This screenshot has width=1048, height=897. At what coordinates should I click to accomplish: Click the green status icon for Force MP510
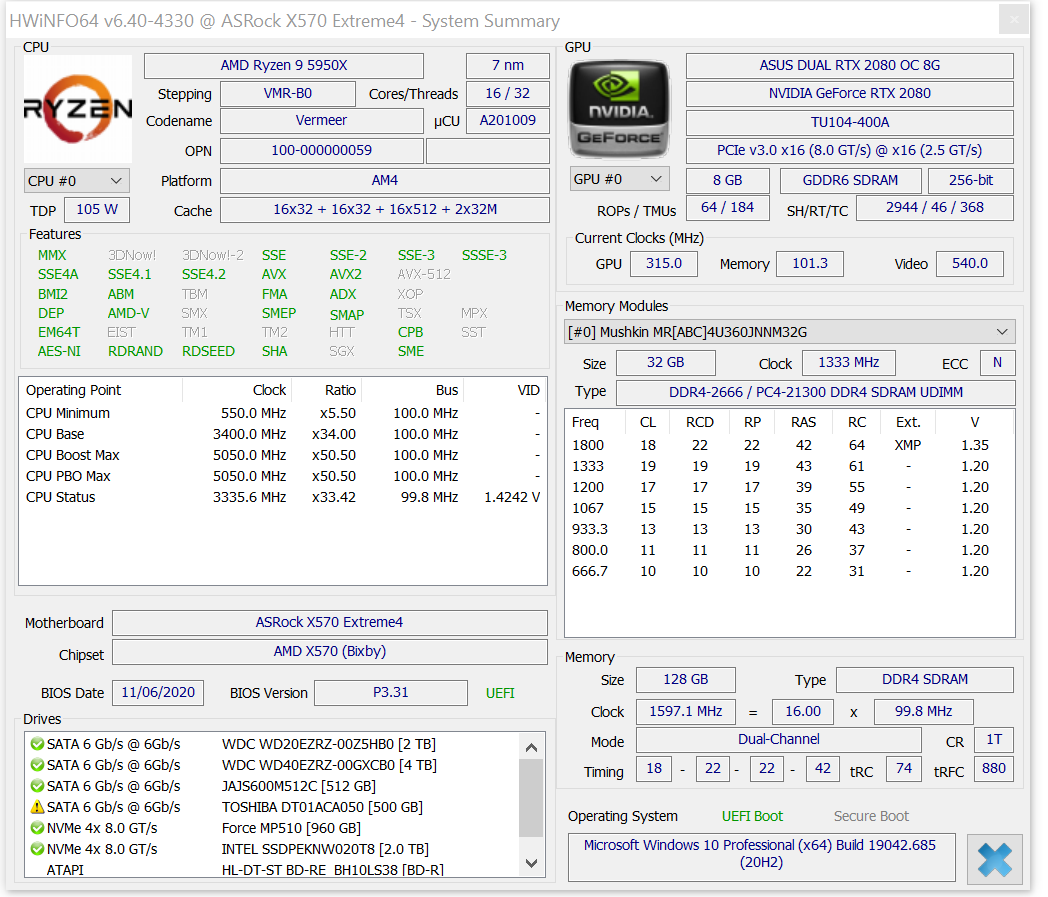[37, 828]
